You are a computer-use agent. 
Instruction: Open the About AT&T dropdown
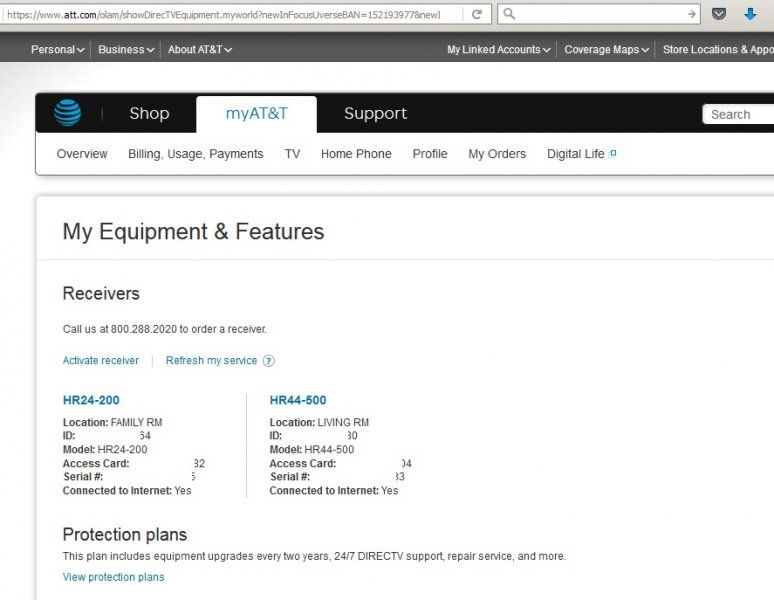(x=202, y=49)
